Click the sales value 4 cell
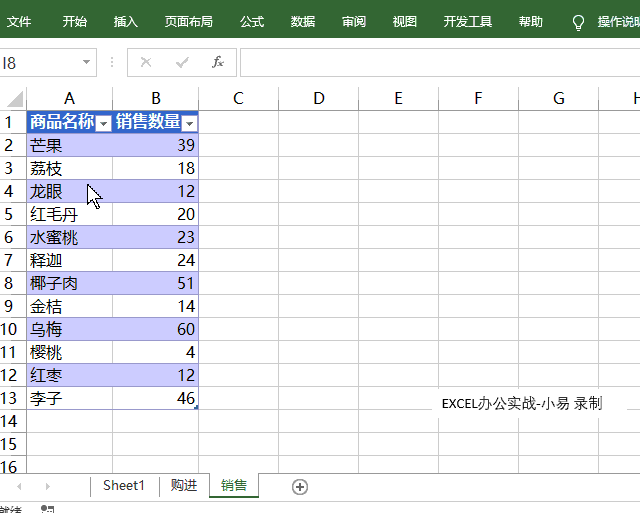The height and width of the screenshot is (513, 640). [x=156, y=352]
